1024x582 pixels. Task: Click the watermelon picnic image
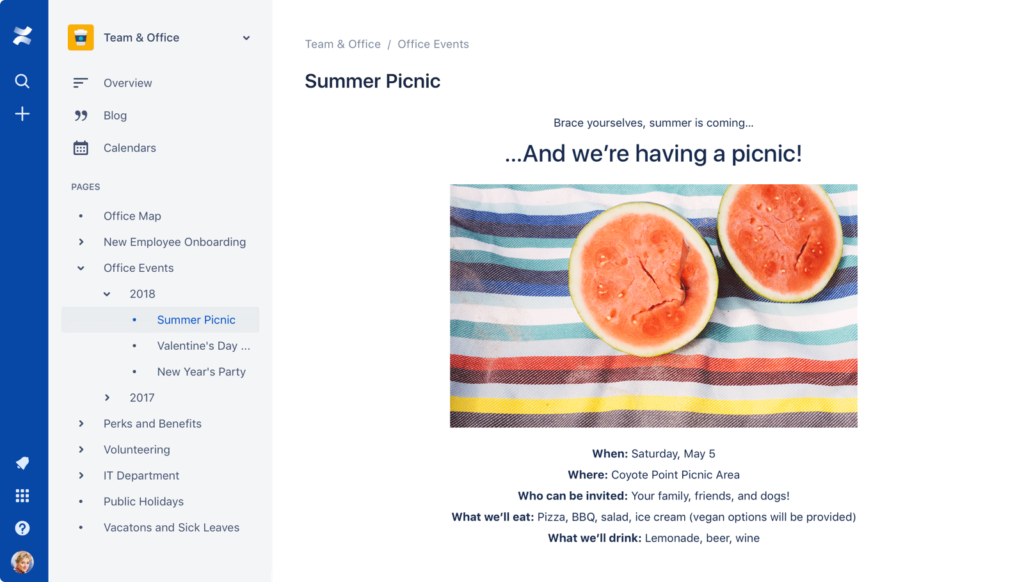tap(653, 305)
